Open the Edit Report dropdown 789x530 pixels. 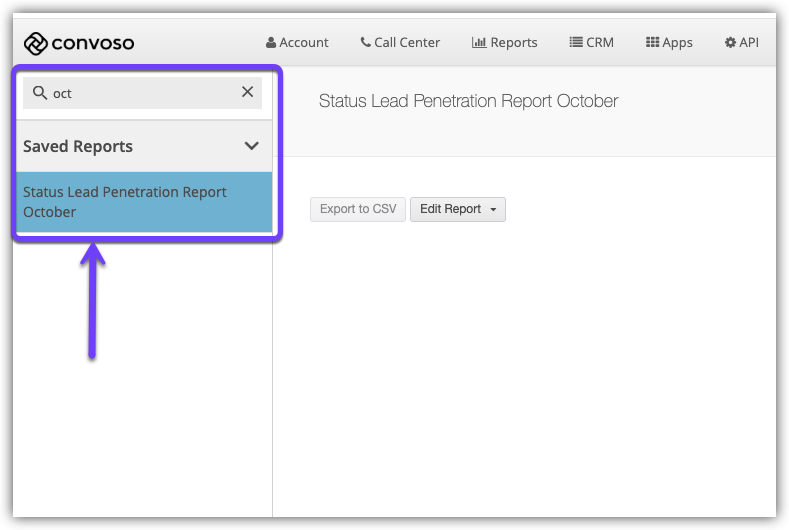[450, 209]
